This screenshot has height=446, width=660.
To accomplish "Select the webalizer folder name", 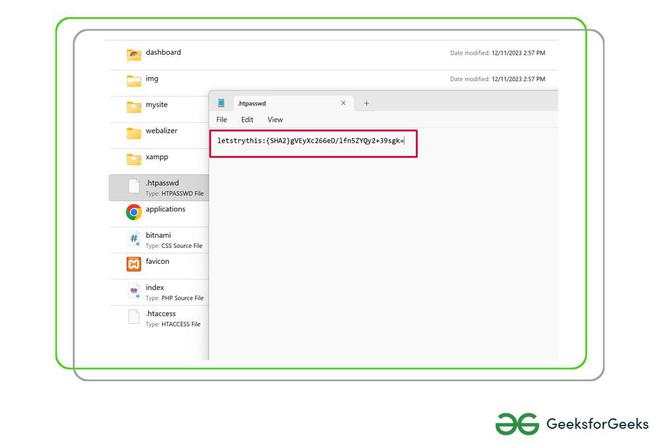I will (x=162, y=131).
